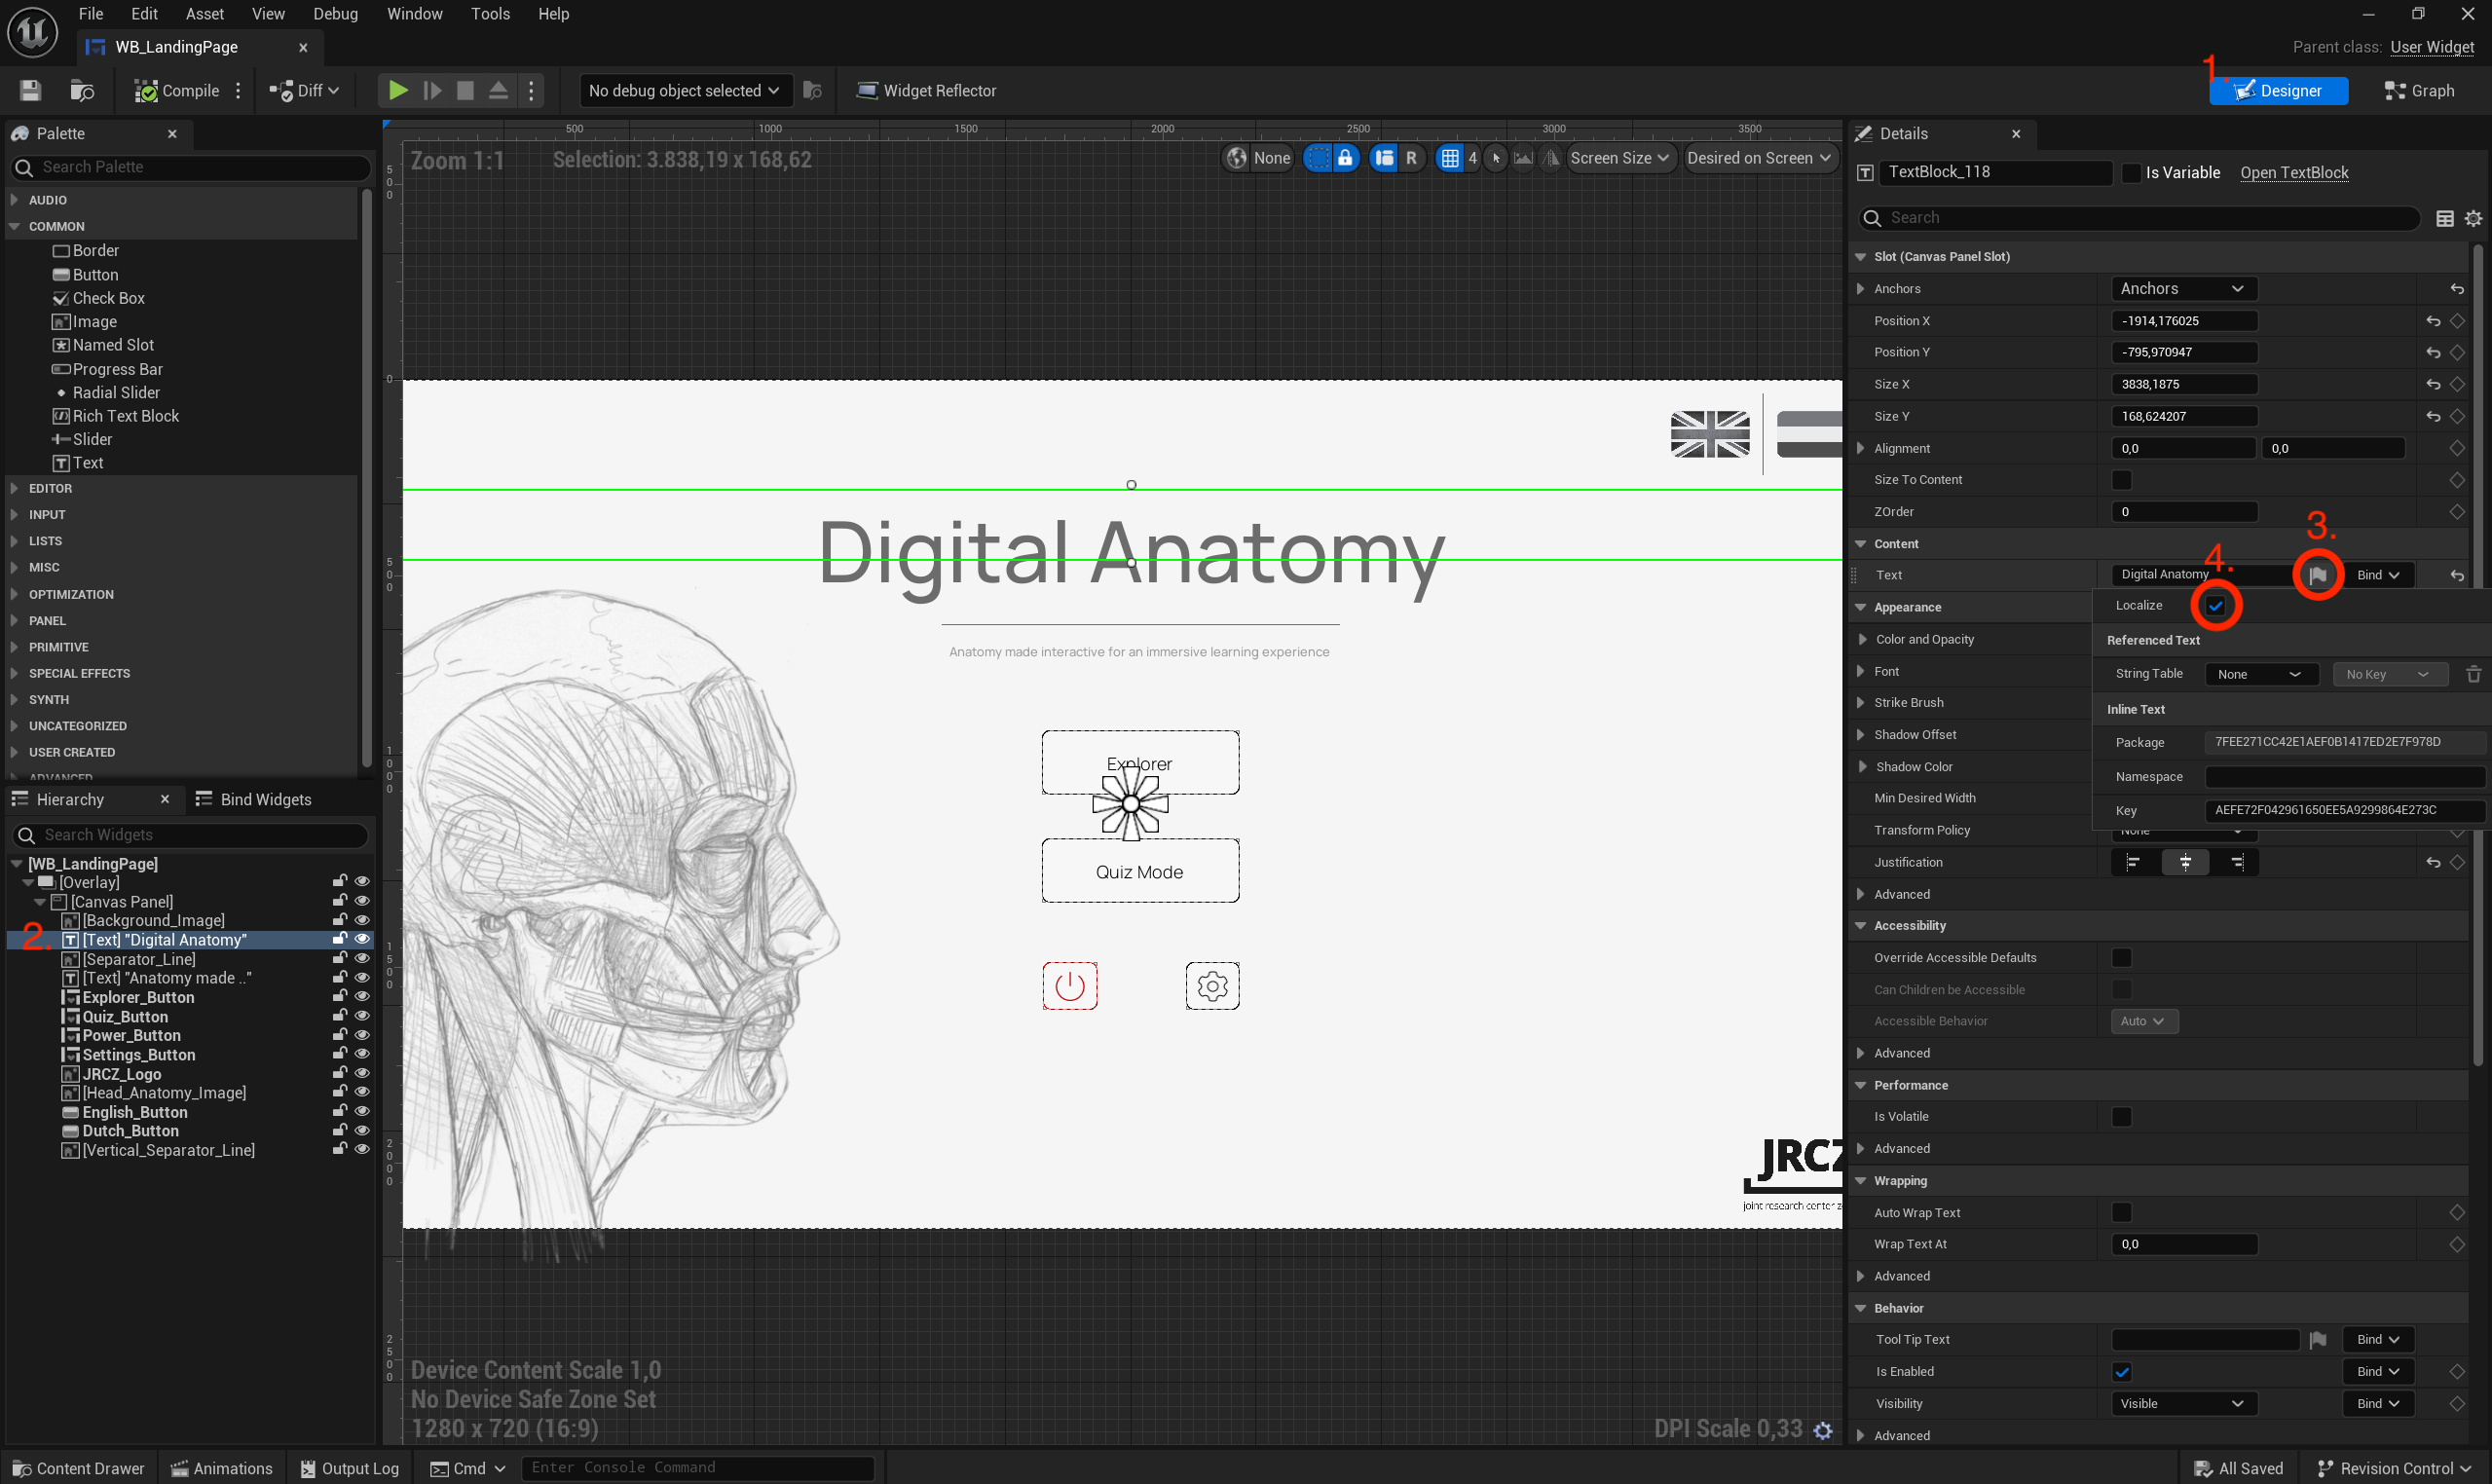
Task: Open the Asset menu
Action: coord(204,14)
